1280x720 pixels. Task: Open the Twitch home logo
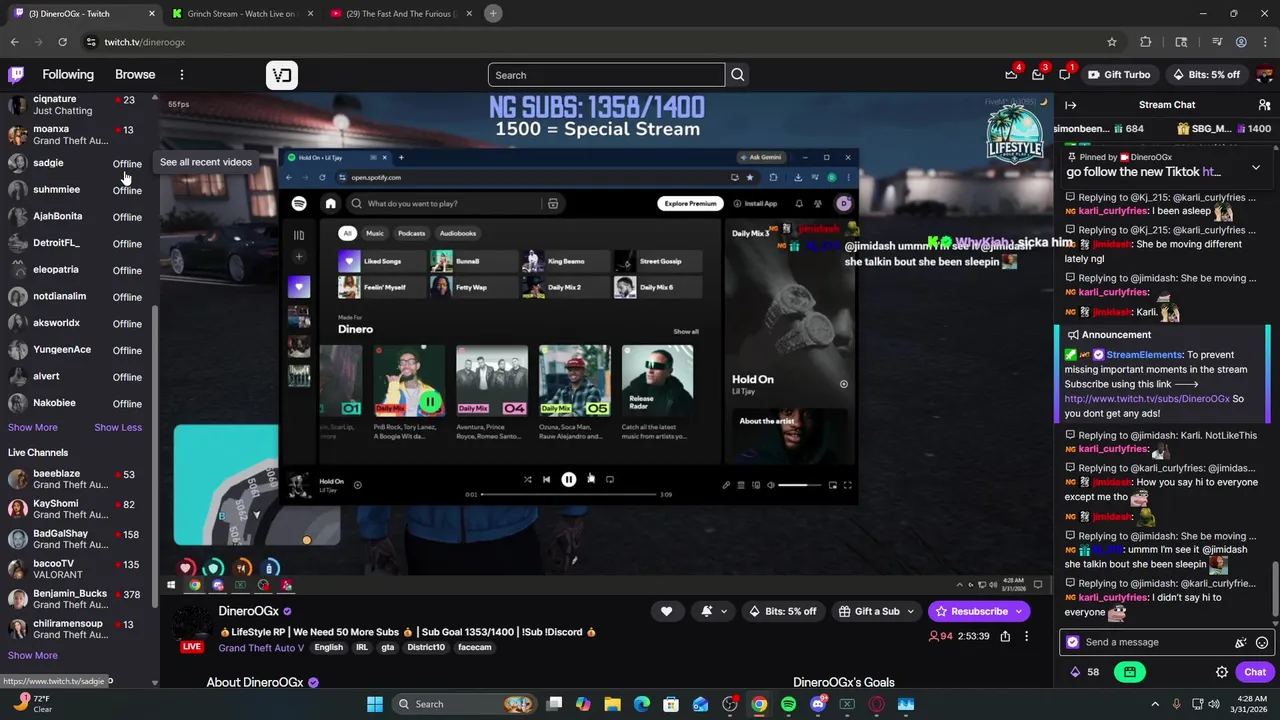[16, 74]
